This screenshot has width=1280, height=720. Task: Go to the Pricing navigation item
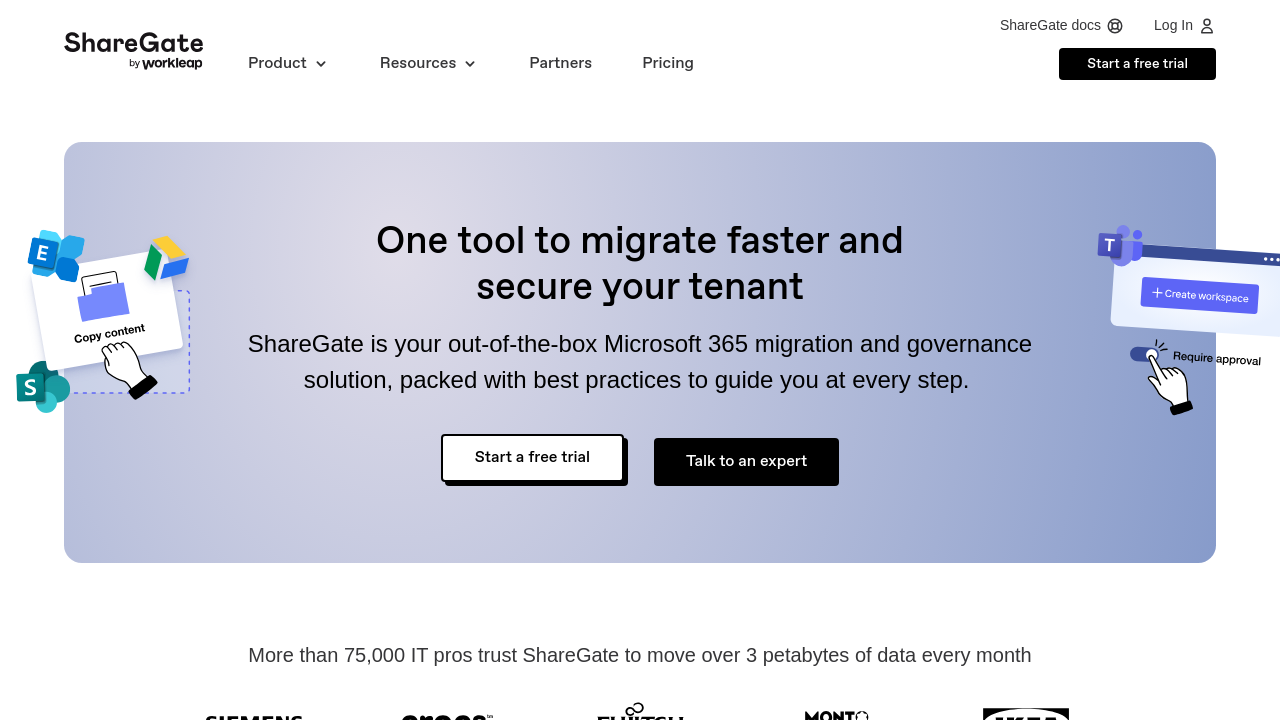click(x=668, y=63)
